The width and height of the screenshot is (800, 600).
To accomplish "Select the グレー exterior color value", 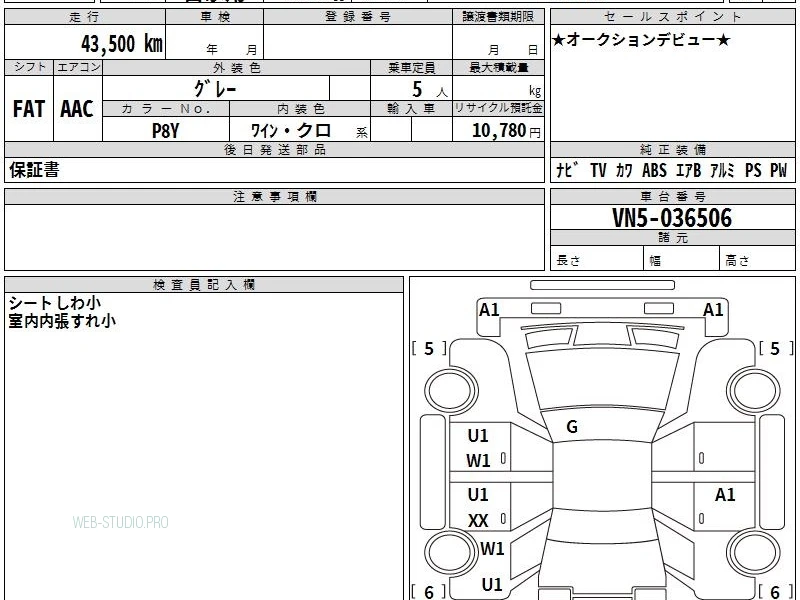I will coord(215,89).
